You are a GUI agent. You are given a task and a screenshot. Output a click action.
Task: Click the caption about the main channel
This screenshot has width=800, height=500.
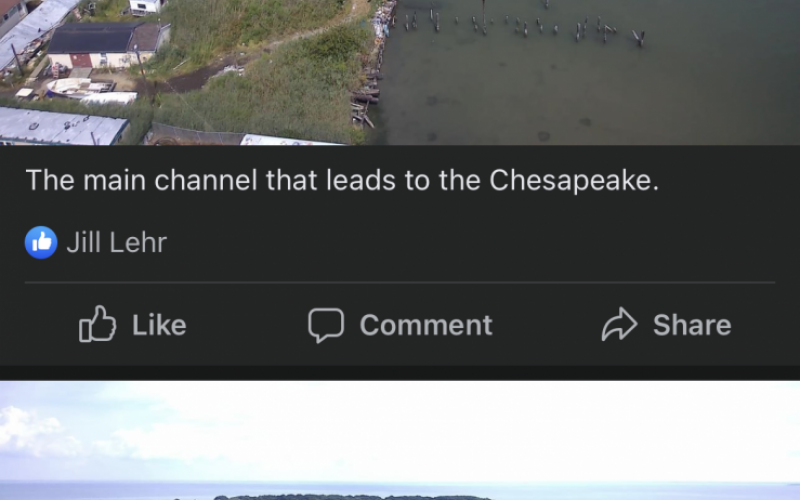tap(342, 180)
